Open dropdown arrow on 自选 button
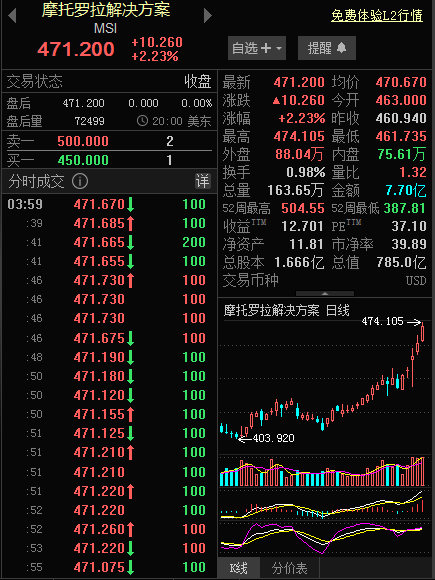This screenshot has height=580, width=435. [279, 48]
